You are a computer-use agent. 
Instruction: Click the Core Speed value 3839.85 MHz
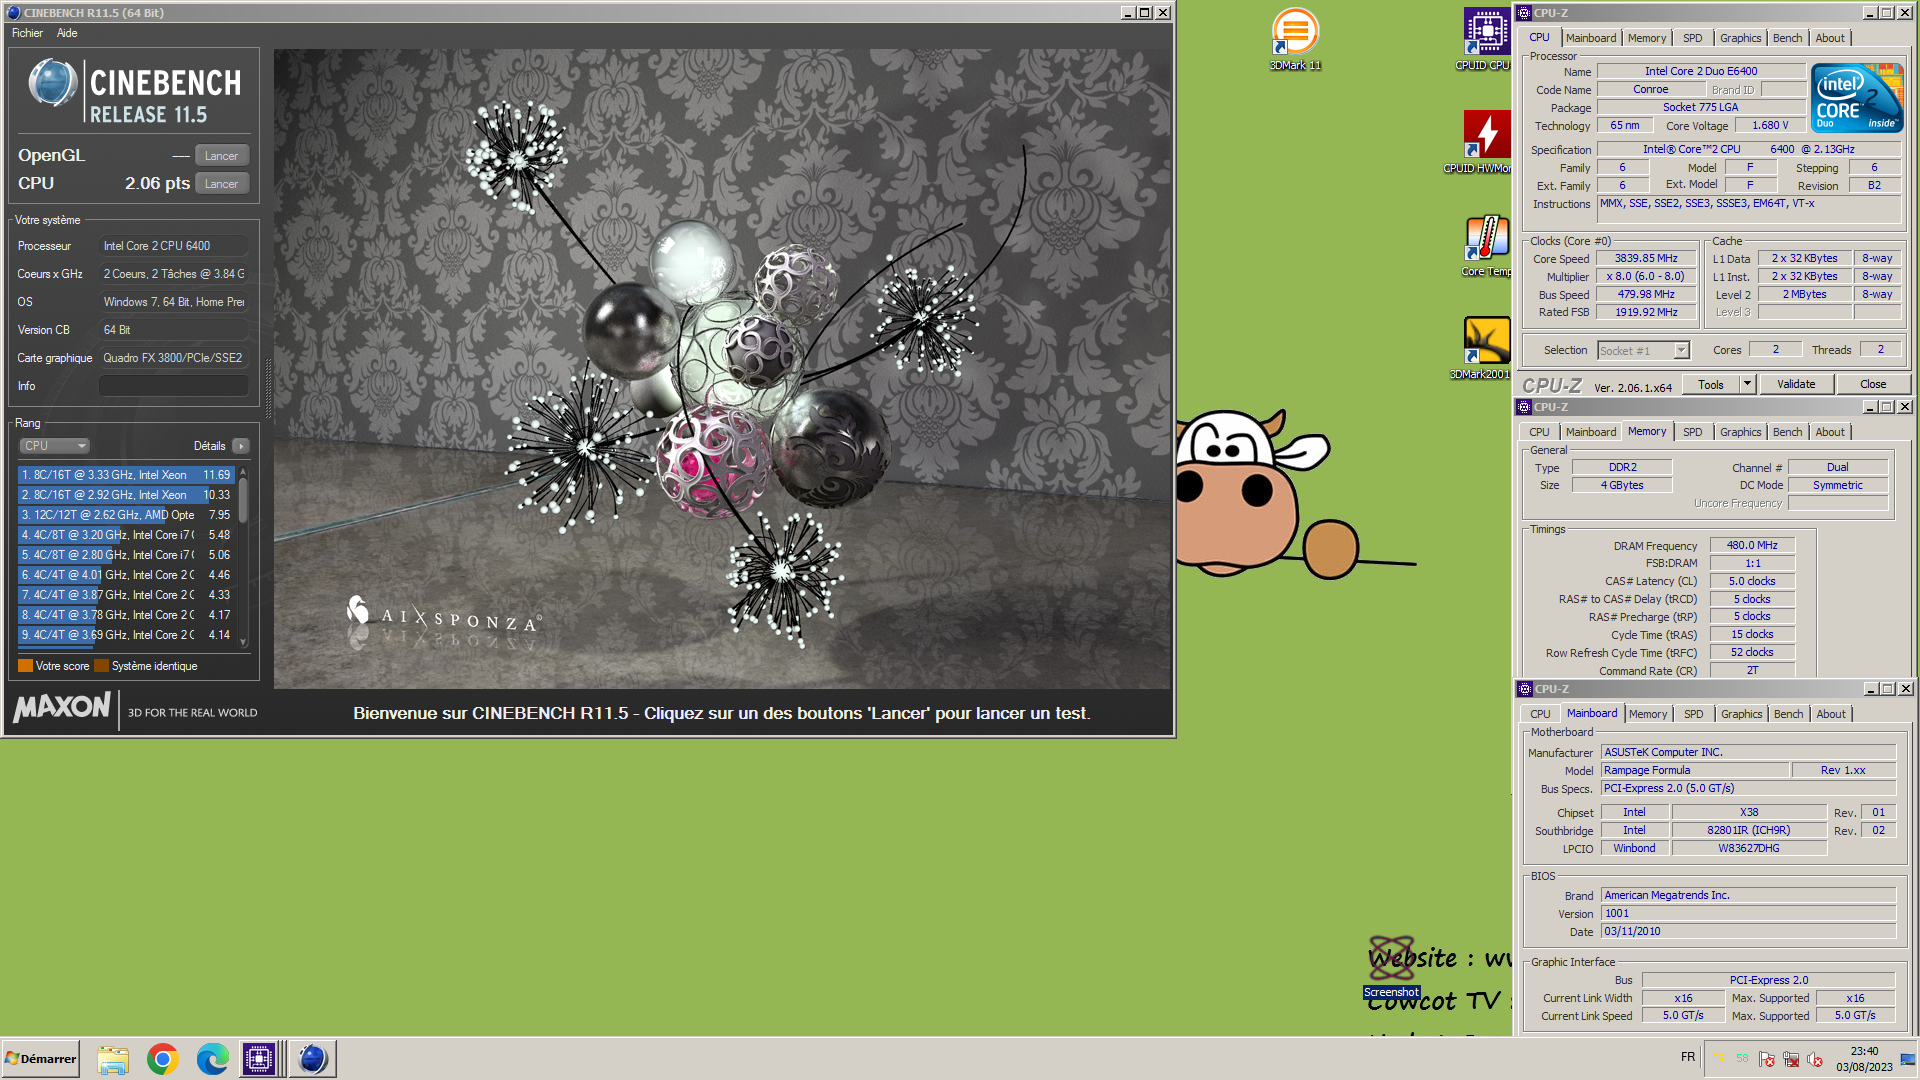click(1646, 258)
